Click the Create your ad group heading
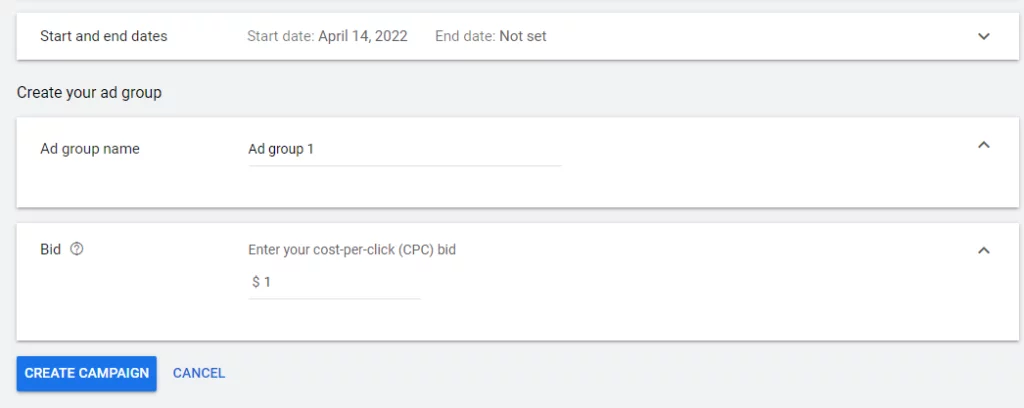1024x408 pixels. point(89,93)
